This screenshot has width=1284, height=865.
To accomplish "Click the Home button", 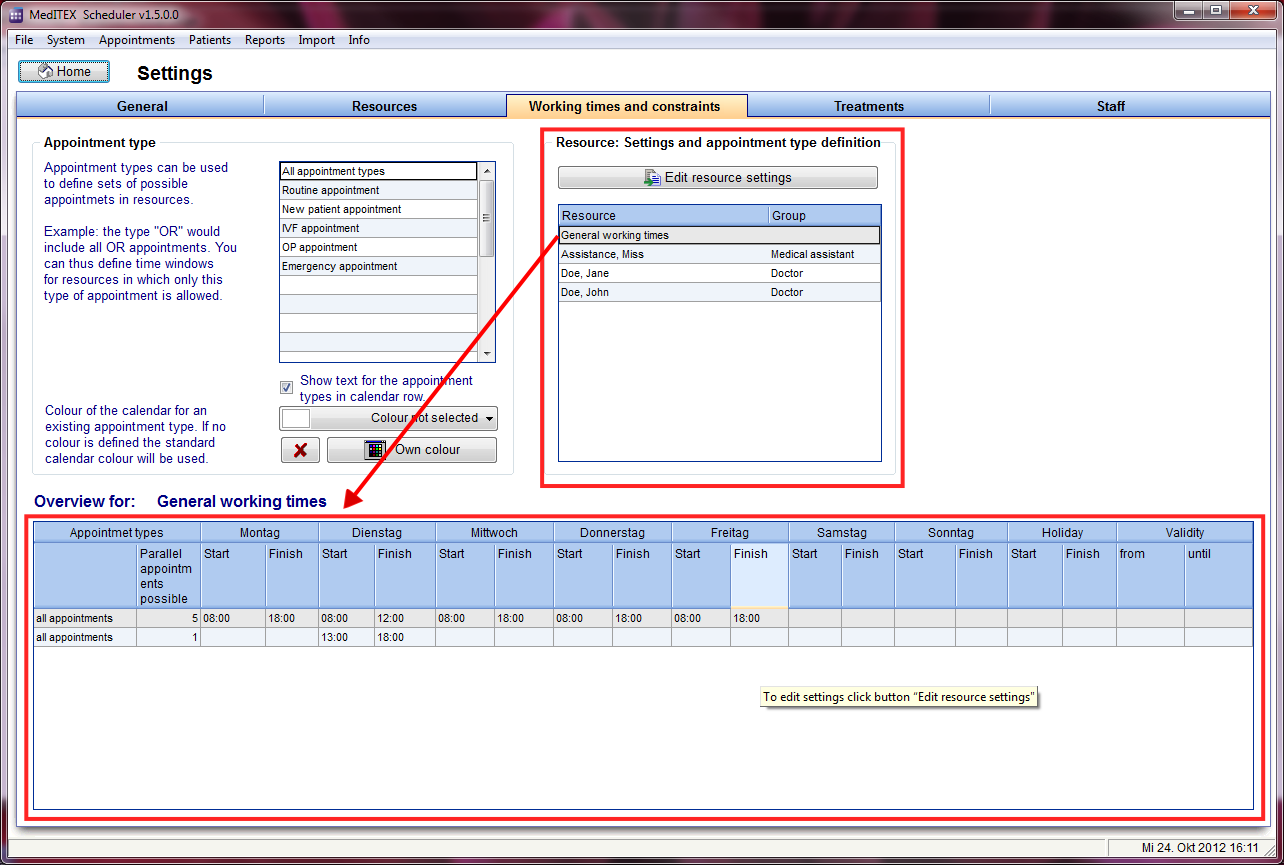I will coord(64,72).
